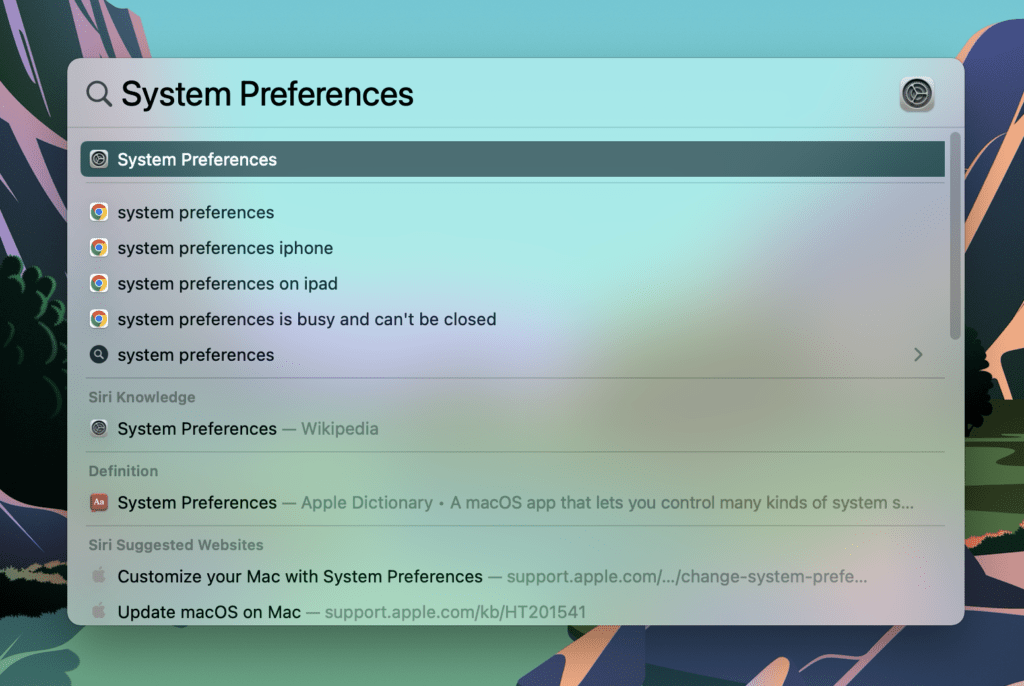Click the 'Siri Knowledge' section header
Screen dimensions: 1024x686
tap(142, 397)
